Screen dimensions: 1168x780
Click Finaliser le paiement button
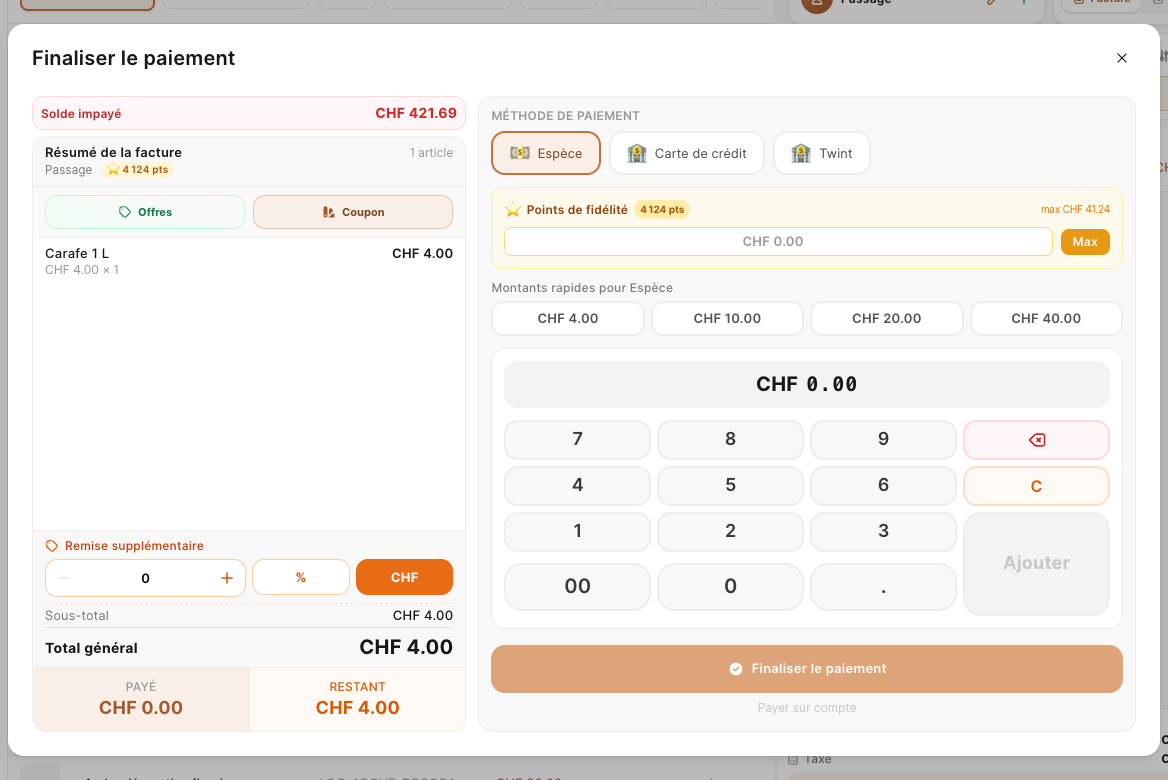pos(807,669)
